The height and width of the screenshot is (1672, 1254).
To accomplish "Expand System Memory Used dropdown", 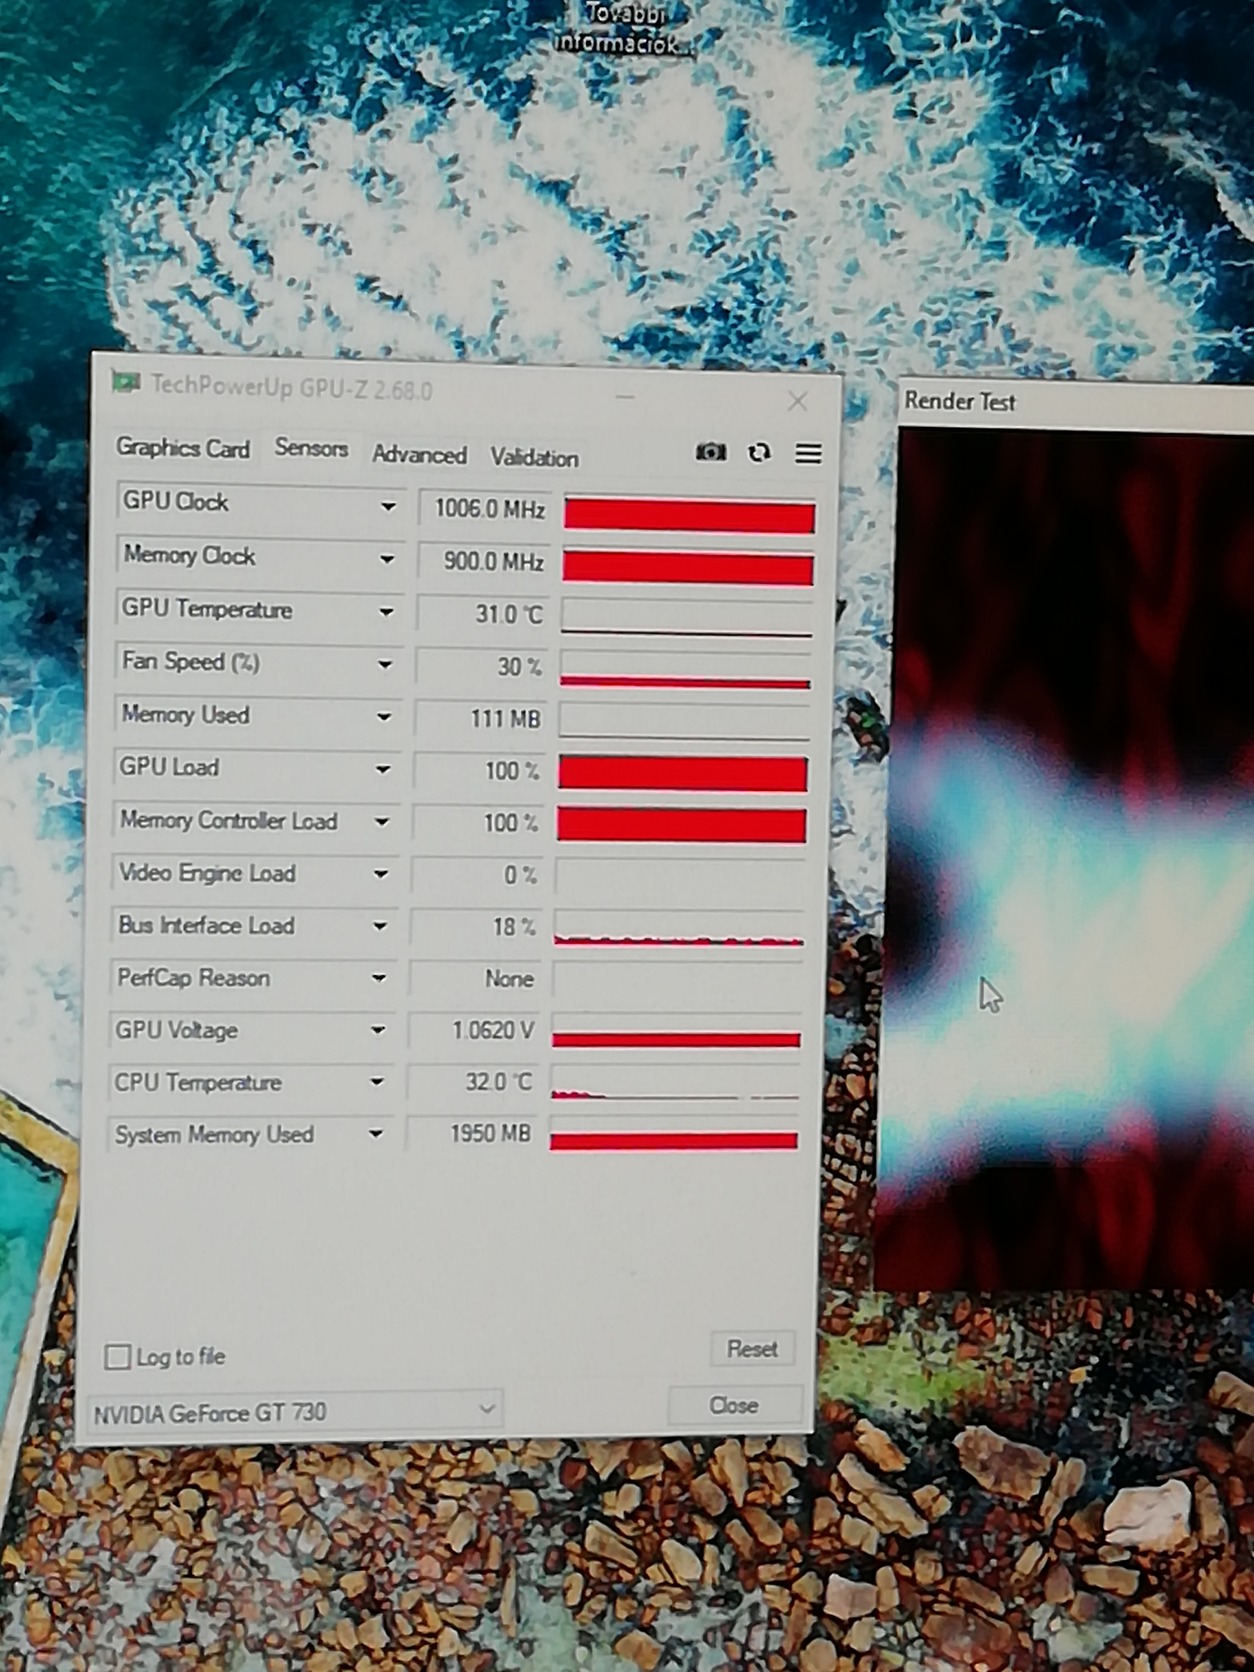I will click(x=375, y=1134).
